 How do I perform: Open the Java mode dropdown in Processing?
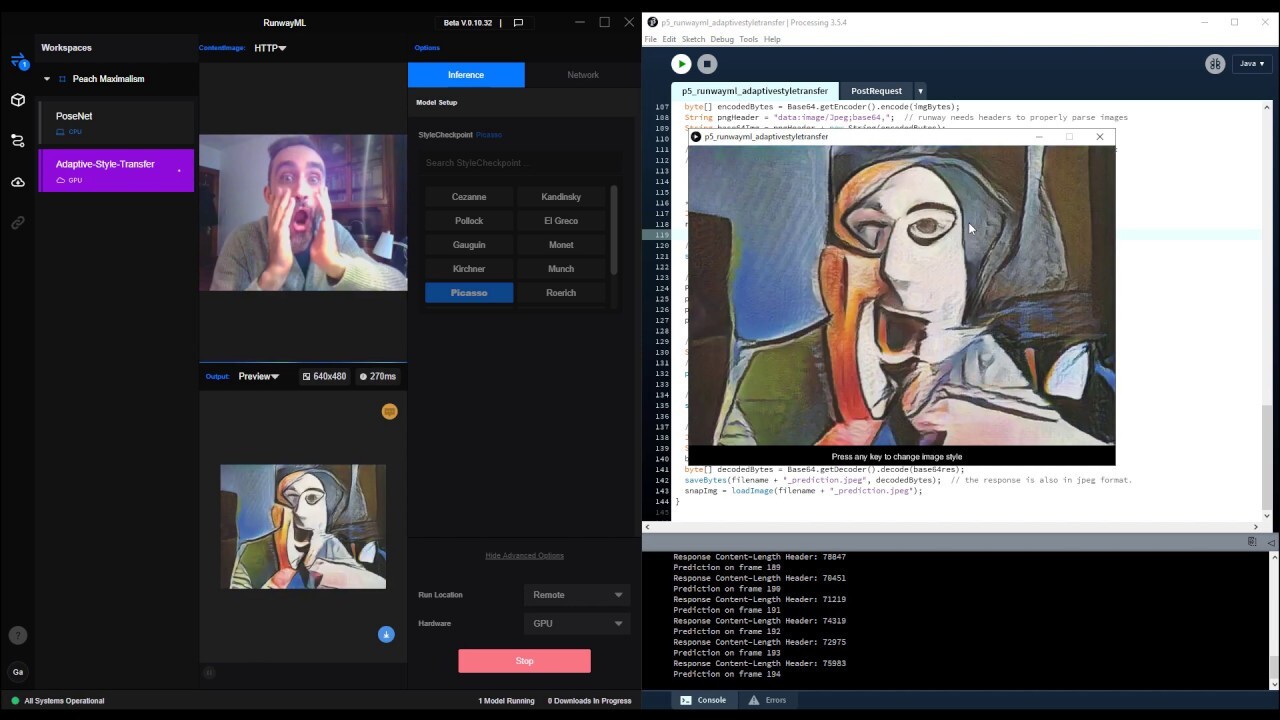coord(1252,64)
